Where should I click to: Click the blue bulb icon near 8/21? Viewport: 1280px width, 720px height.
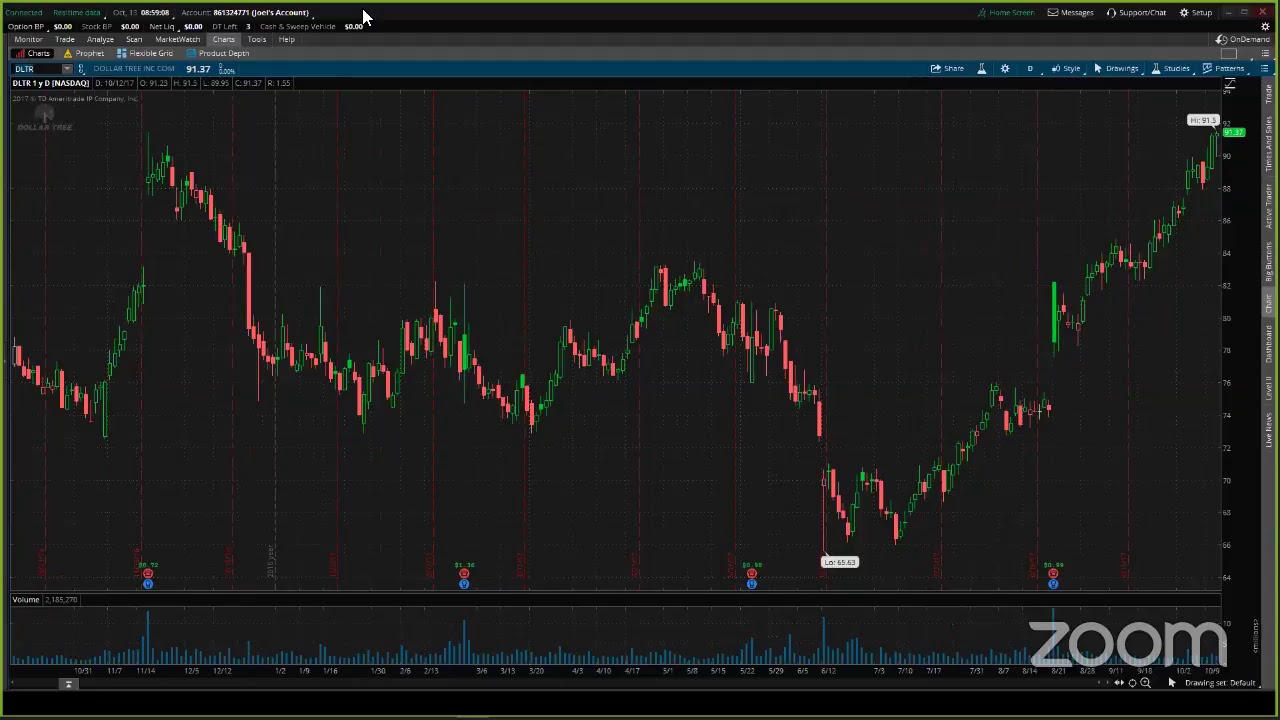coord(1053,584)
